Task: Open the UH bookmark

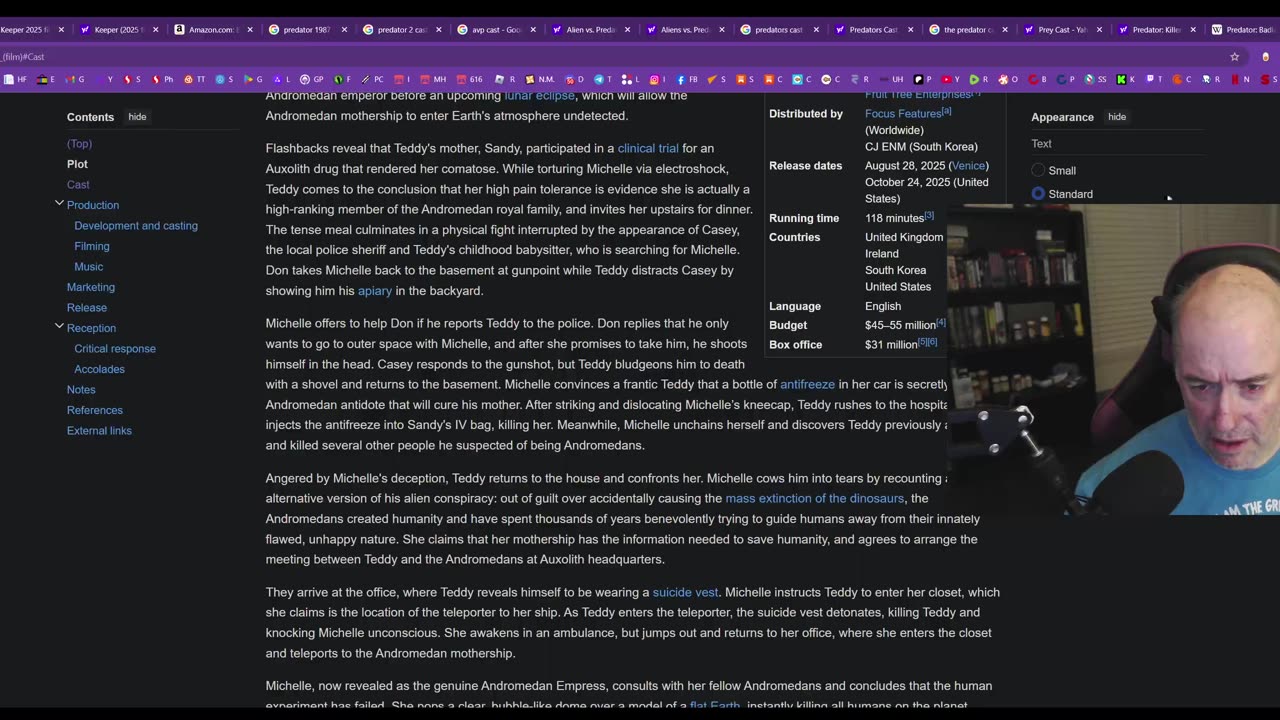Action: [x=892, y=79]
